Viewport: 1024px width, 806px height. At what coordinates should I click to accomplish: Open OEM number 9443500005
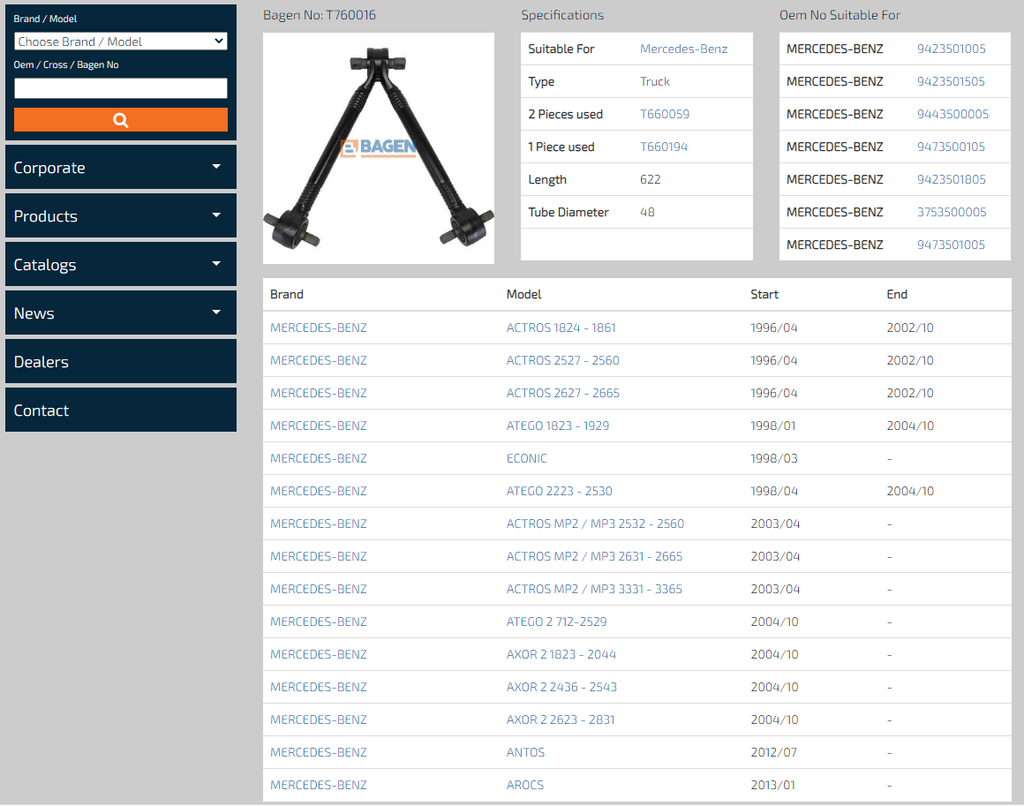pyautogui.click(x=953, y=114)
